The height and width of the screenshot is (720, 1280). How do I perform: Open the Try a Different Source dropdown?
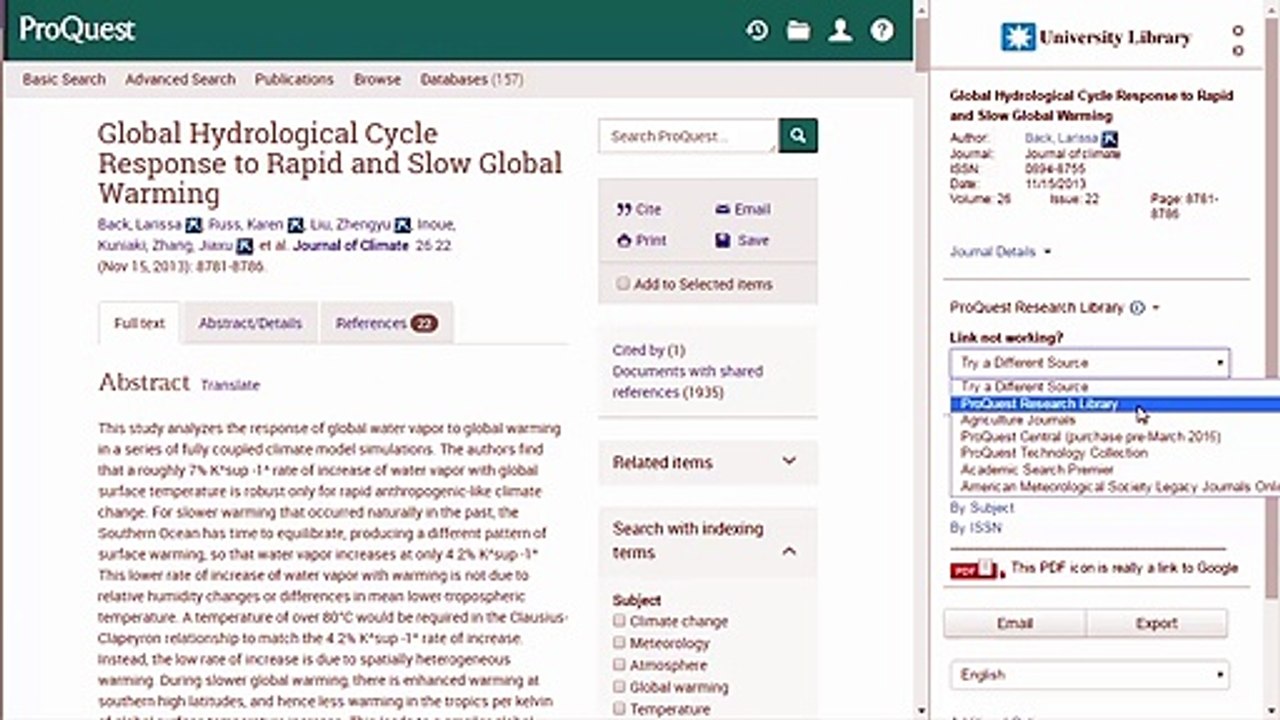(x=1089, y=363)
